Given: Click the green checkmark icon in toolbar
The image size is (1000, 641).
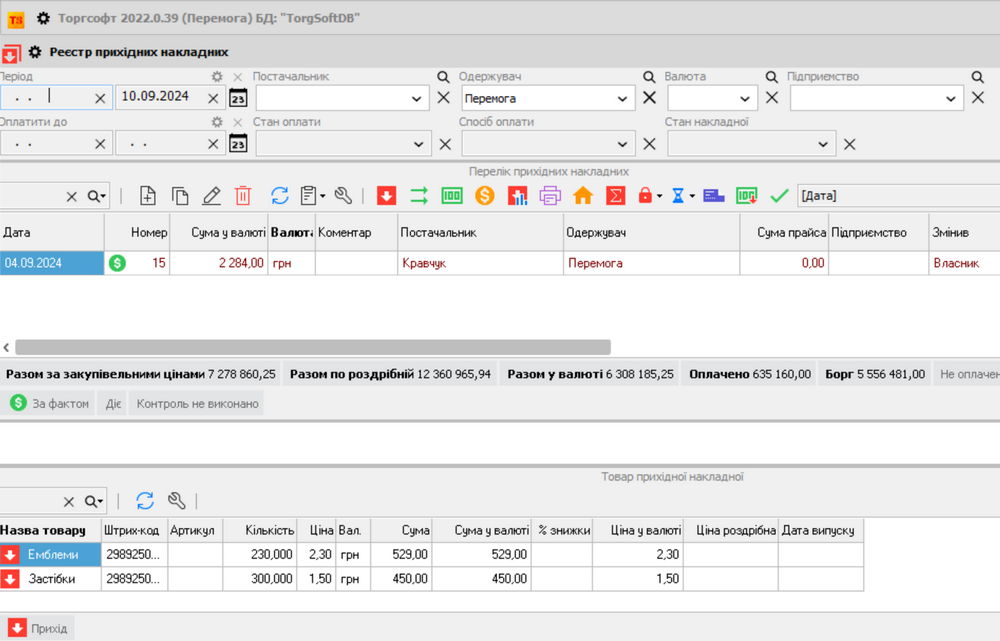Looking at the screenshot, I should (780, 196).
